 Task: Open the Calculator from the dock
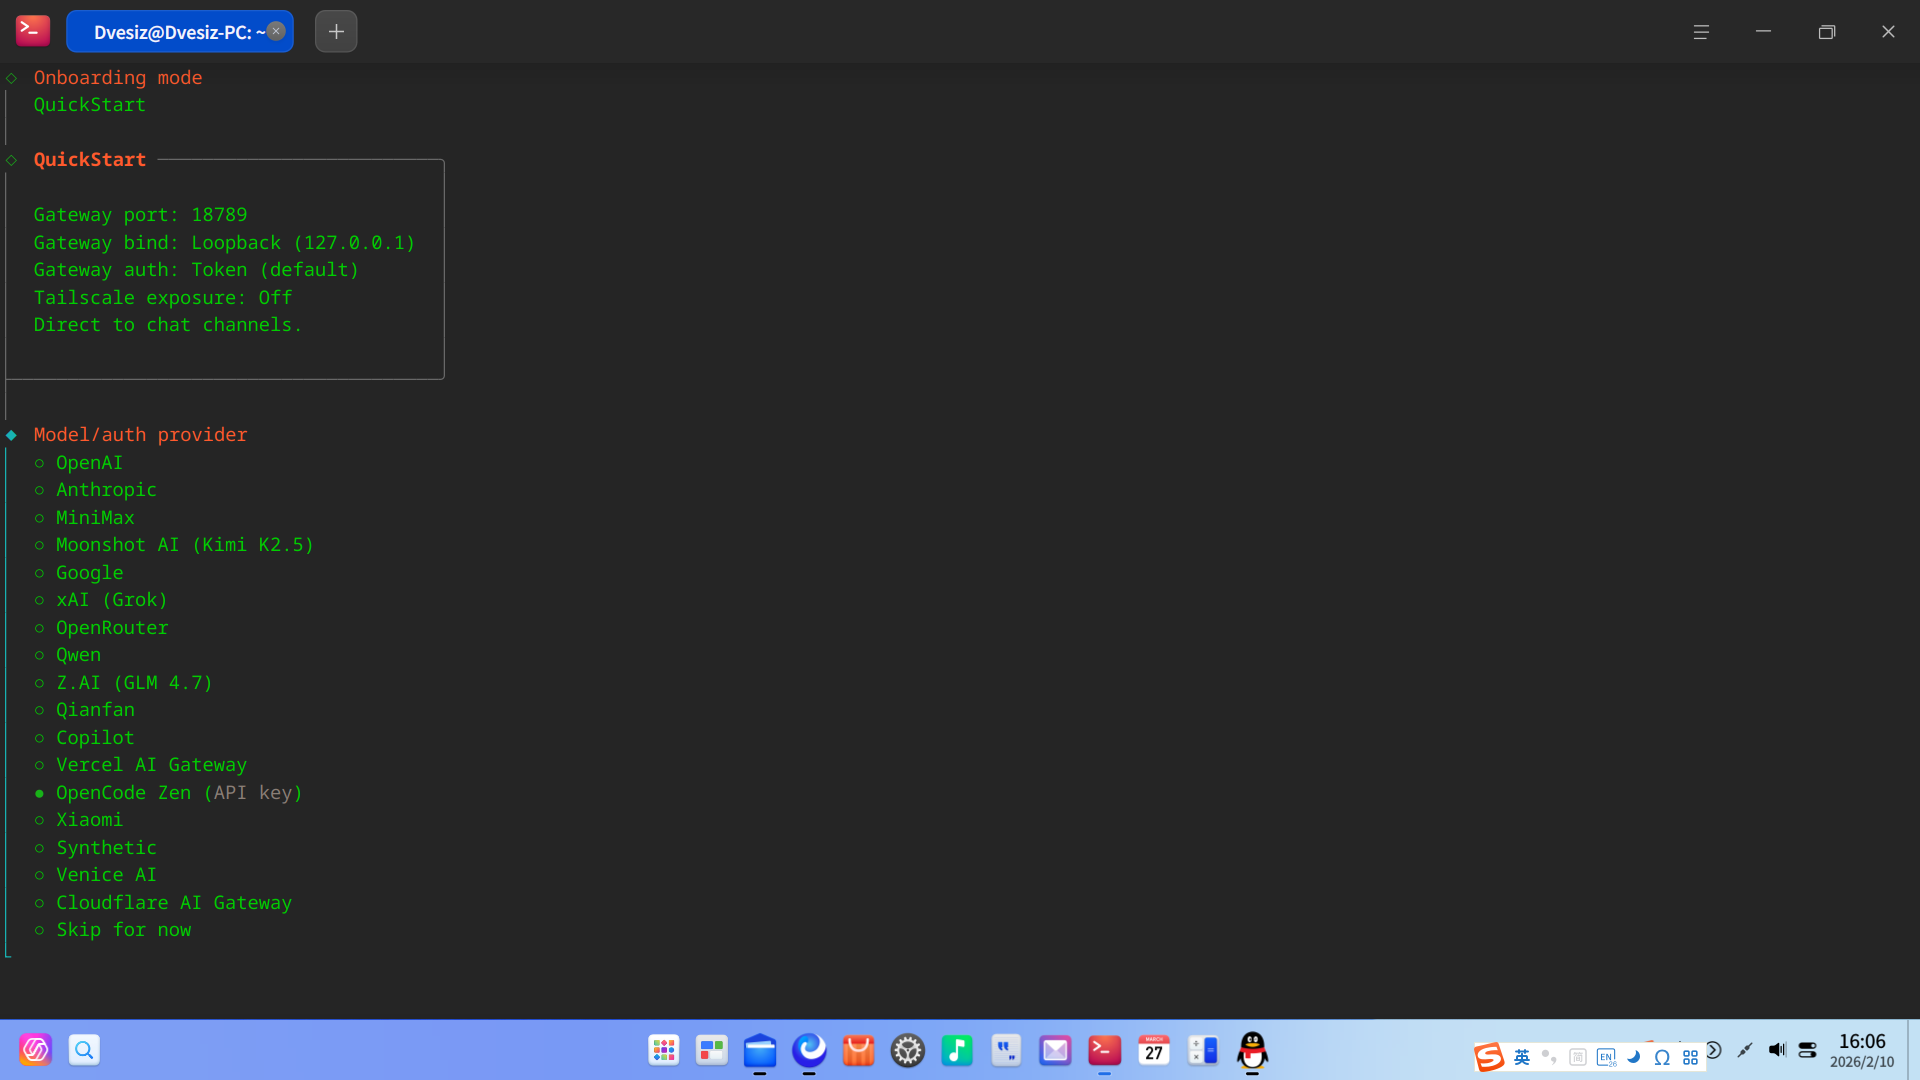[x=1203, y=1050]
